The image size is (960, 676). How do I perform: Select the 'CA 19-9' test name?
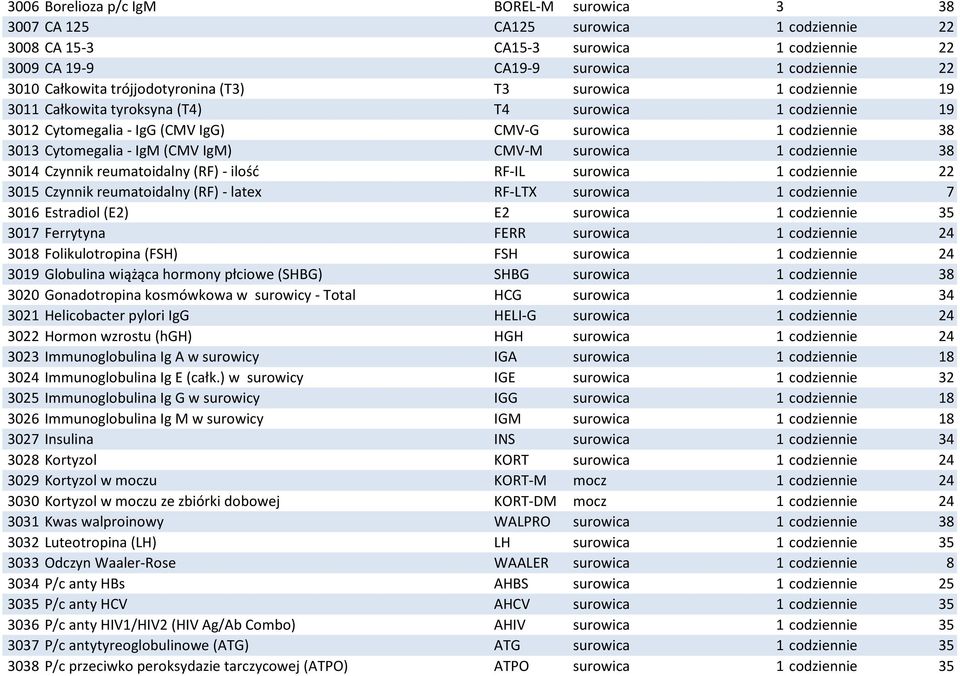point(69,68)
